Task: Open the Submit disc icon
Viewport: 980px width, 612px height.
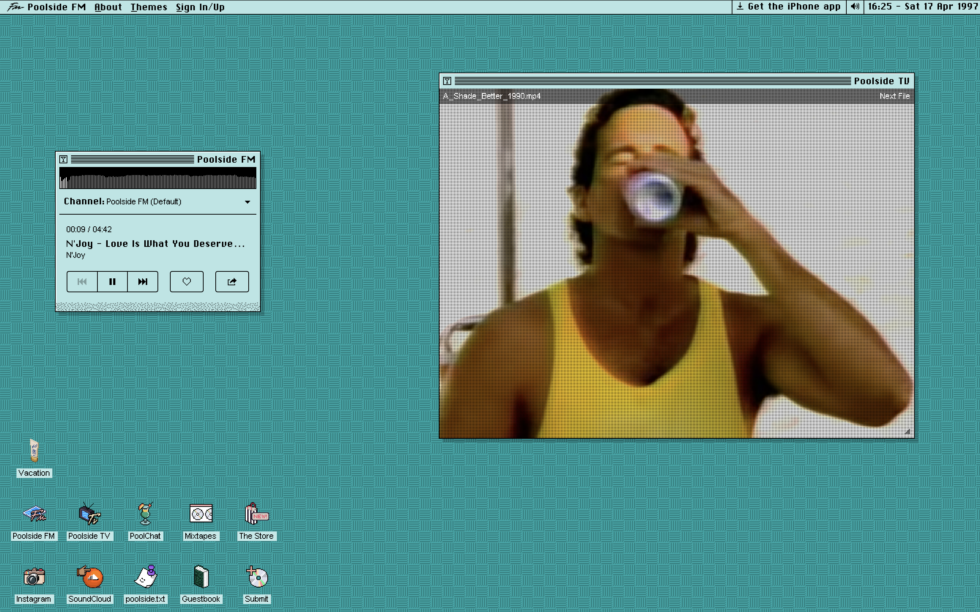Action: [257, 577]
